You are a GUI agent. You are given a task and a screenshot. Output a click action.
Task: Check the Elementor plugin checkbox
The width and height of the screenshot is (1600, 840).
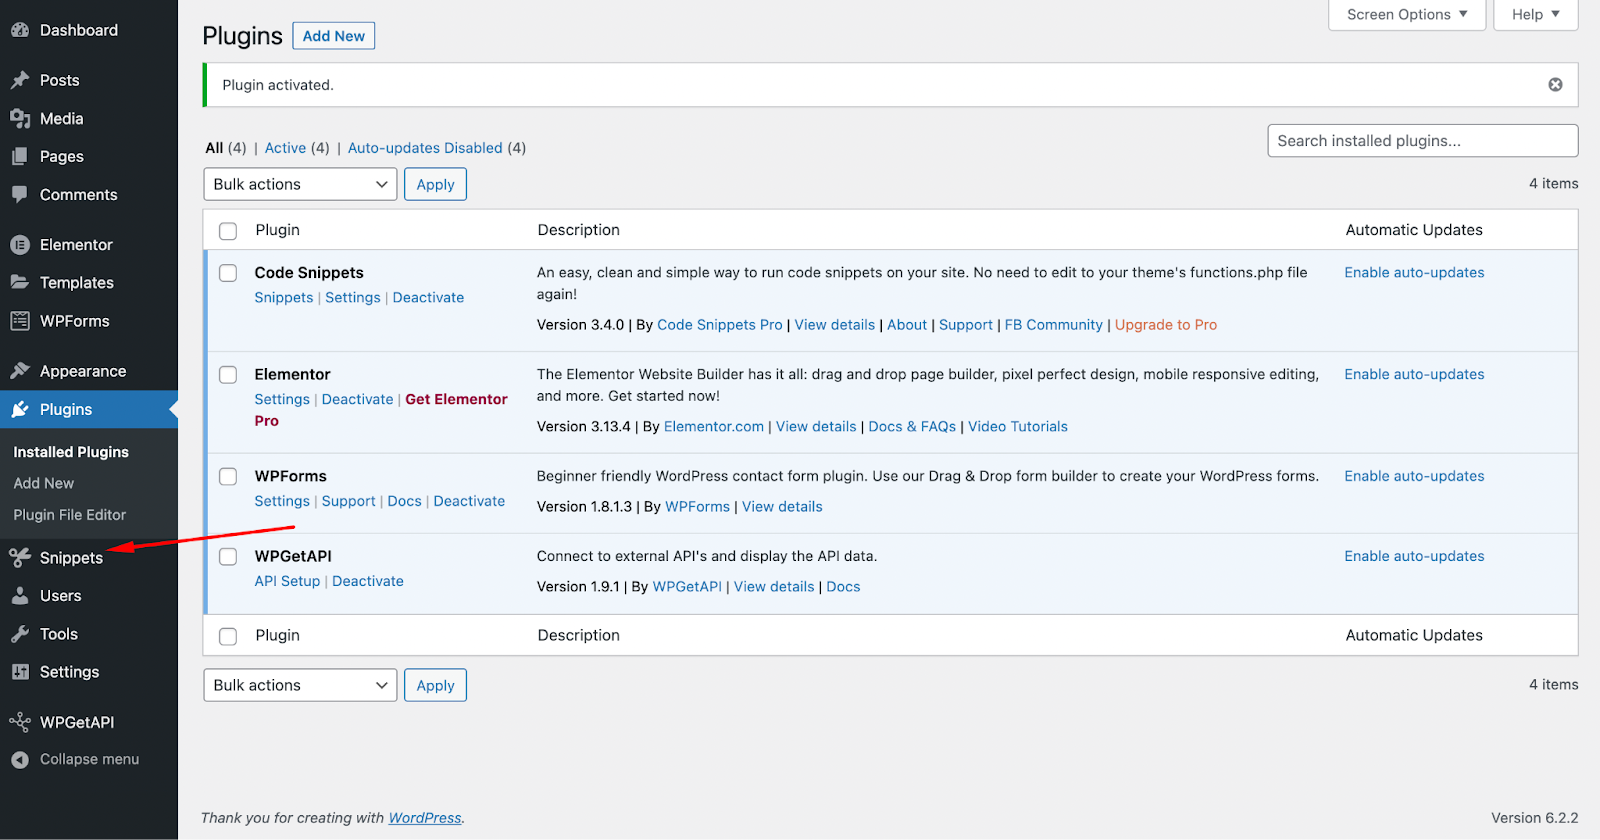228,375
